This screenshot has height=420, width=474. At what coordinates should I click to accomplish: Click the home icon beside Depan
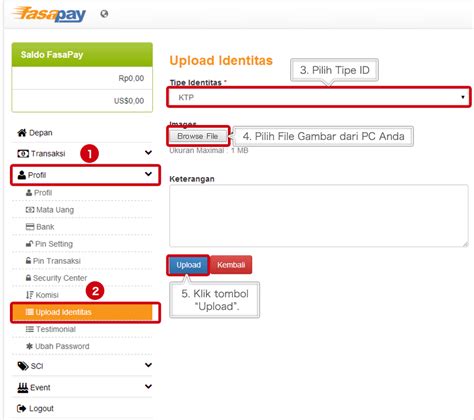click(x=22, y=133)
